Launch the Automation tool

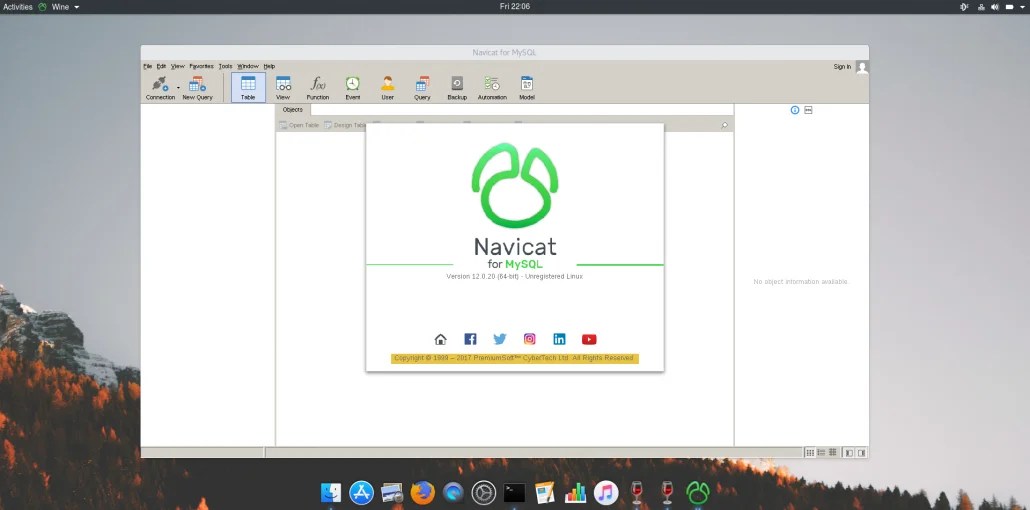[492, 87]
